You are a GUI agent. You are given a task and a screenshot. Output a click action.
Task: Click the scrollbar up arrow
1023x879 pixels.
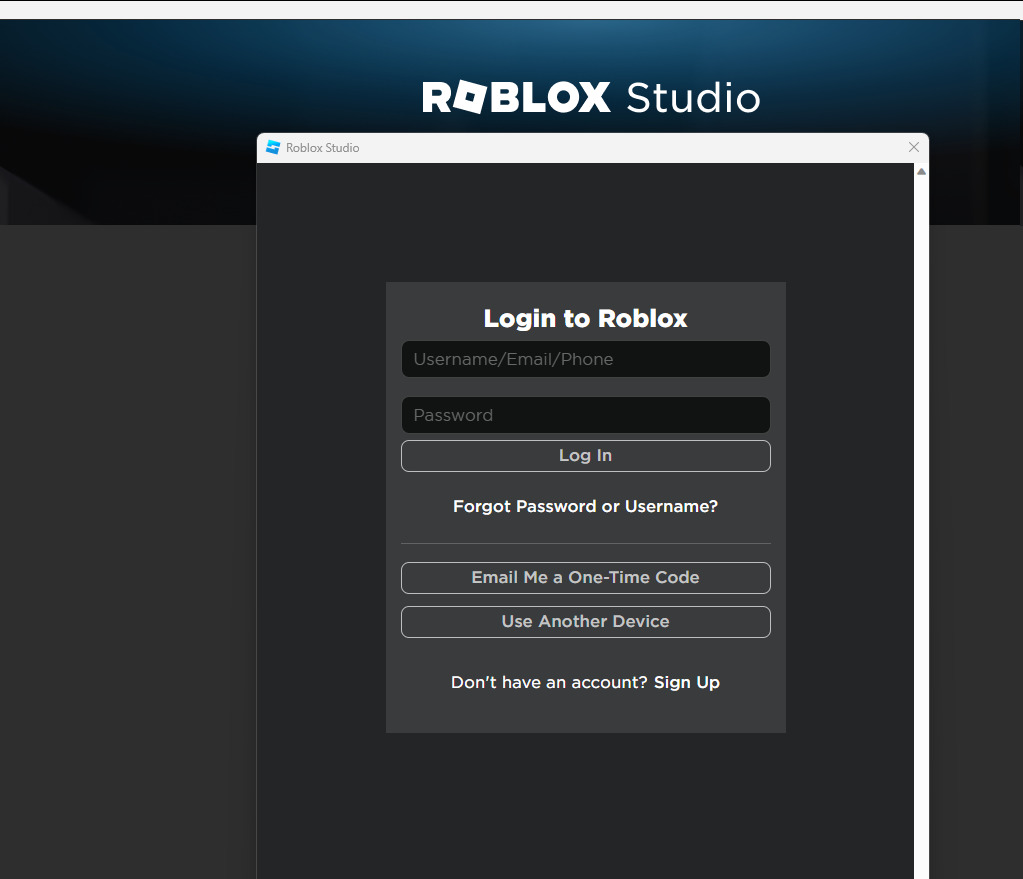[920, 170]
